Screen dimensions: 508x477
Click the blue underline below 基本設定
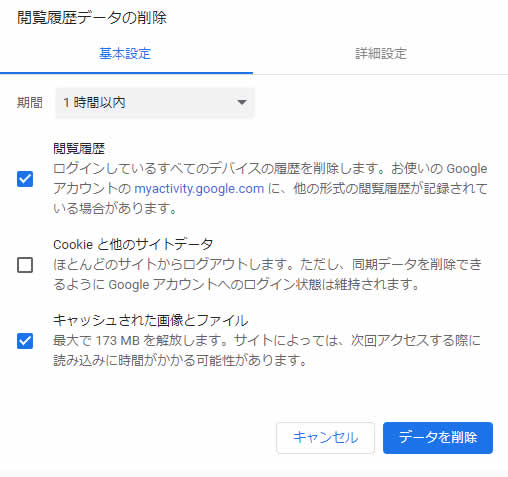coord(126,73)
